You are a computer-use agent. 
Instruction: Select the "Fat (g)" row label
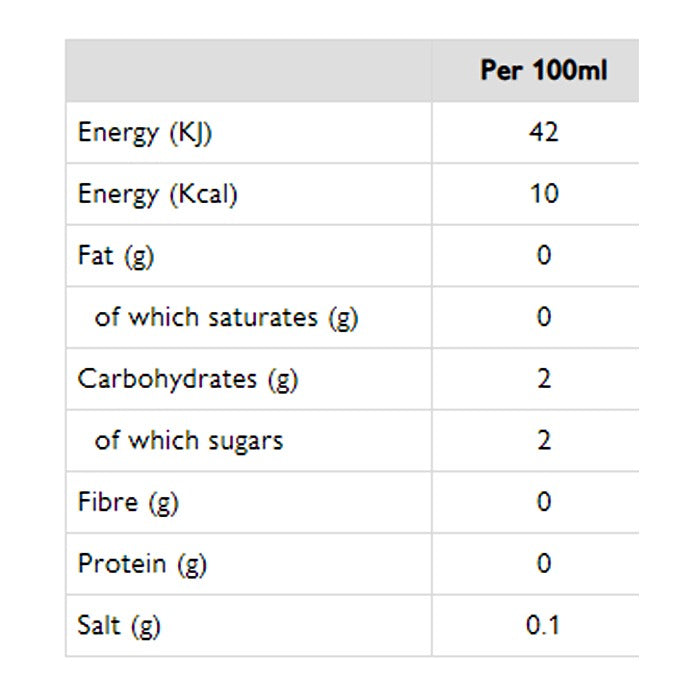click(x=116, y=256)
